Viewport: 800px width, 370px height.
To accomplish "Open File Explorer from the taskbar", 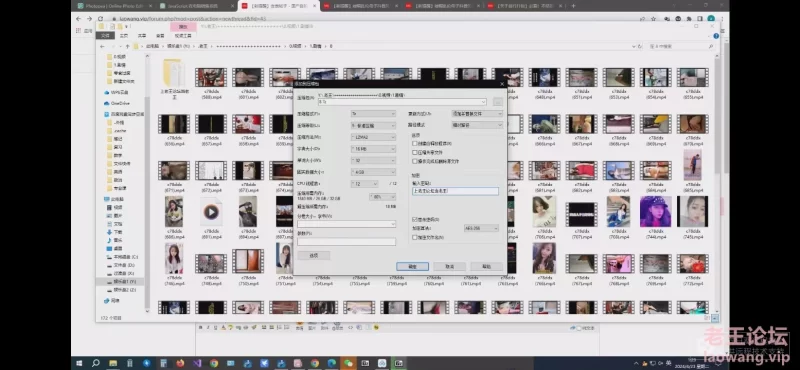I will pyautogui.click(x=113, y=363).
